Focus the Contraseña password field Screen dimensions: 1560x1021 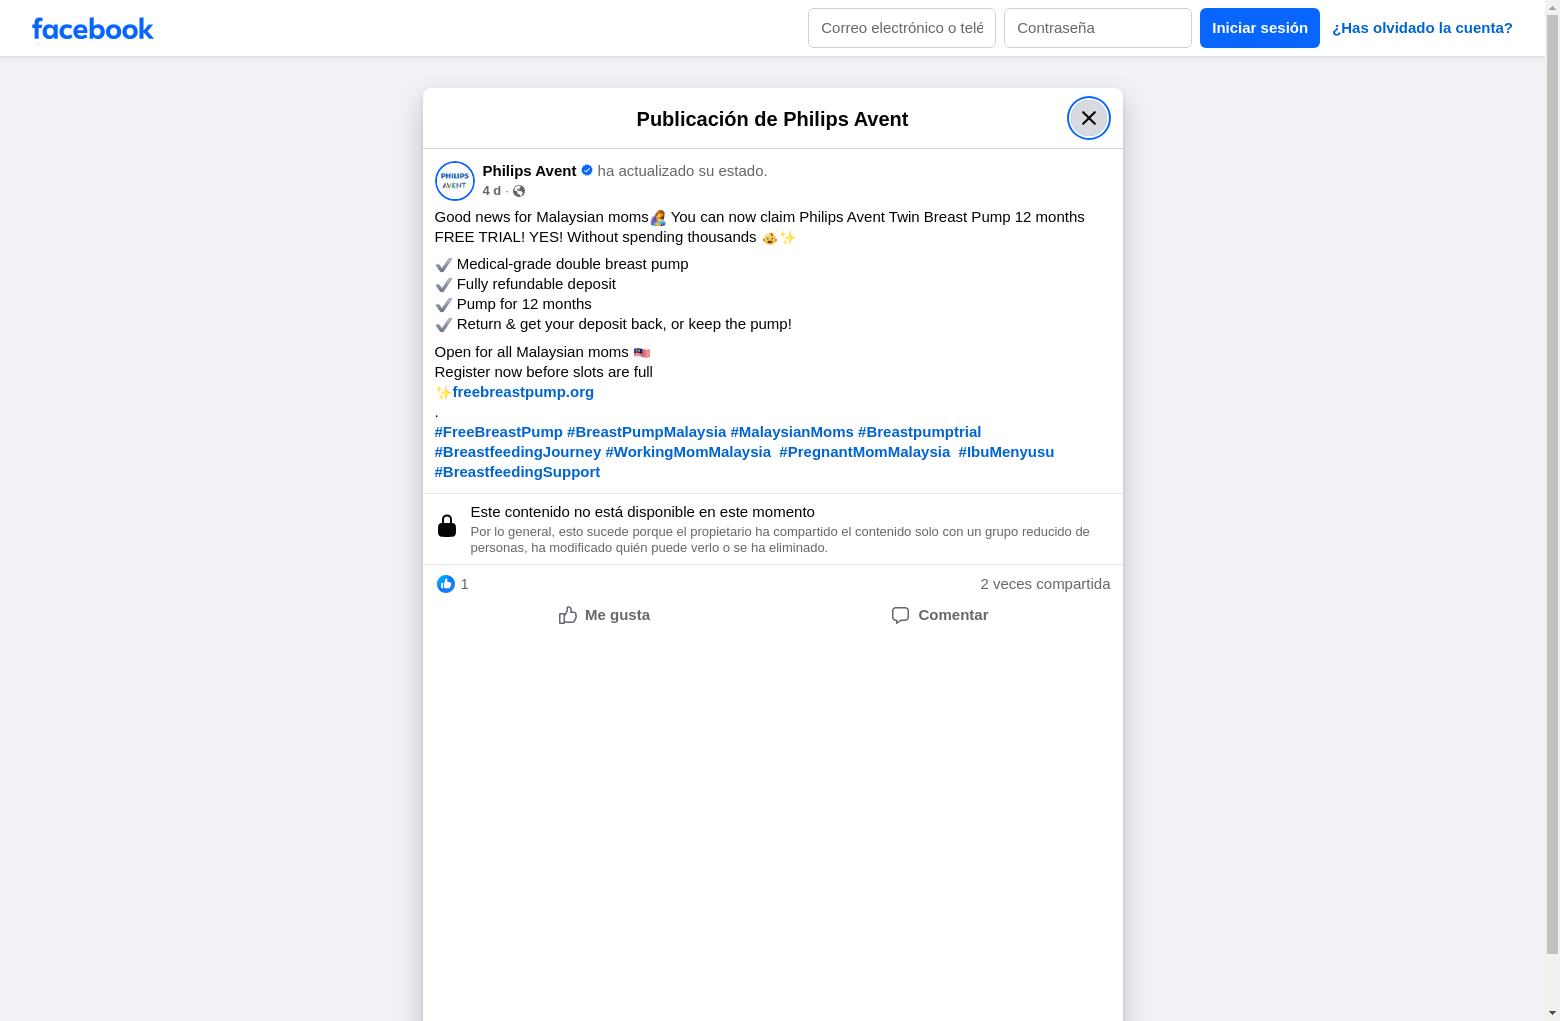click(x=1098, y=28)
